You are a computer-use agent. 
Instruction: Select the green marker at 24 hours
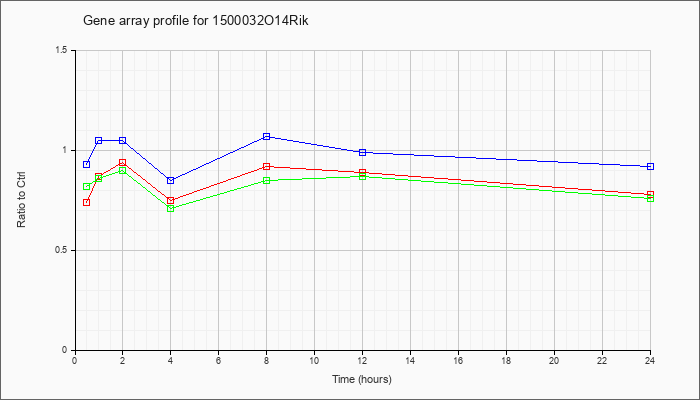[650, 198]
